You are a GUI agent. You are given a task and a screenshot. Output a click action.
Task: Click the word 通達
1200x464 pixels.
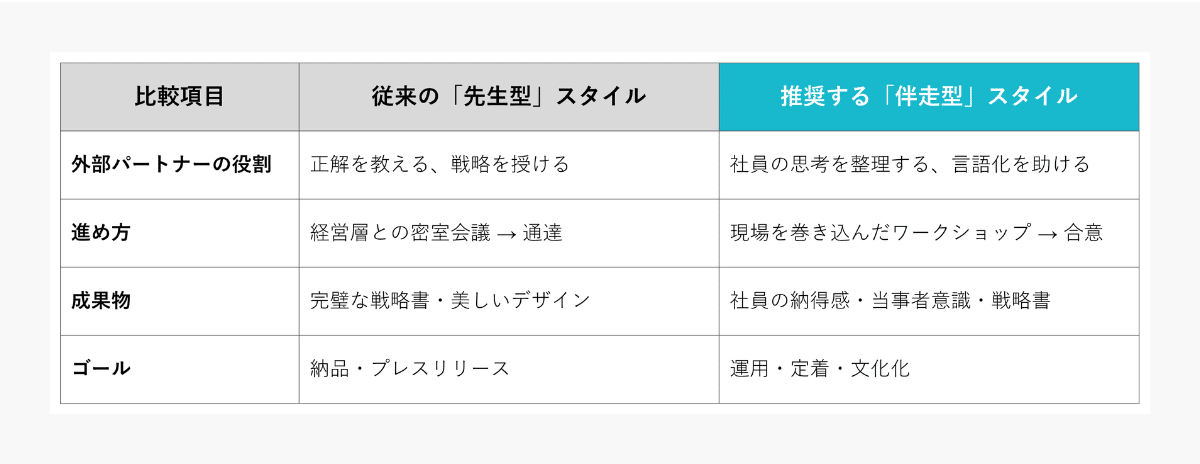(542, 233)
